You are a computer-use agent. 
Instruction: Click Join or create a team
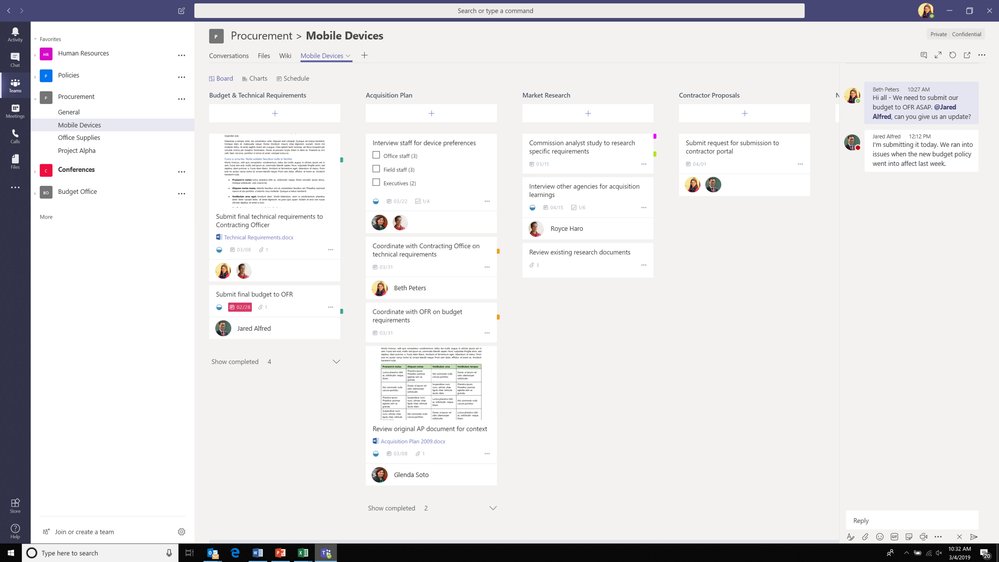pos(84,532)
